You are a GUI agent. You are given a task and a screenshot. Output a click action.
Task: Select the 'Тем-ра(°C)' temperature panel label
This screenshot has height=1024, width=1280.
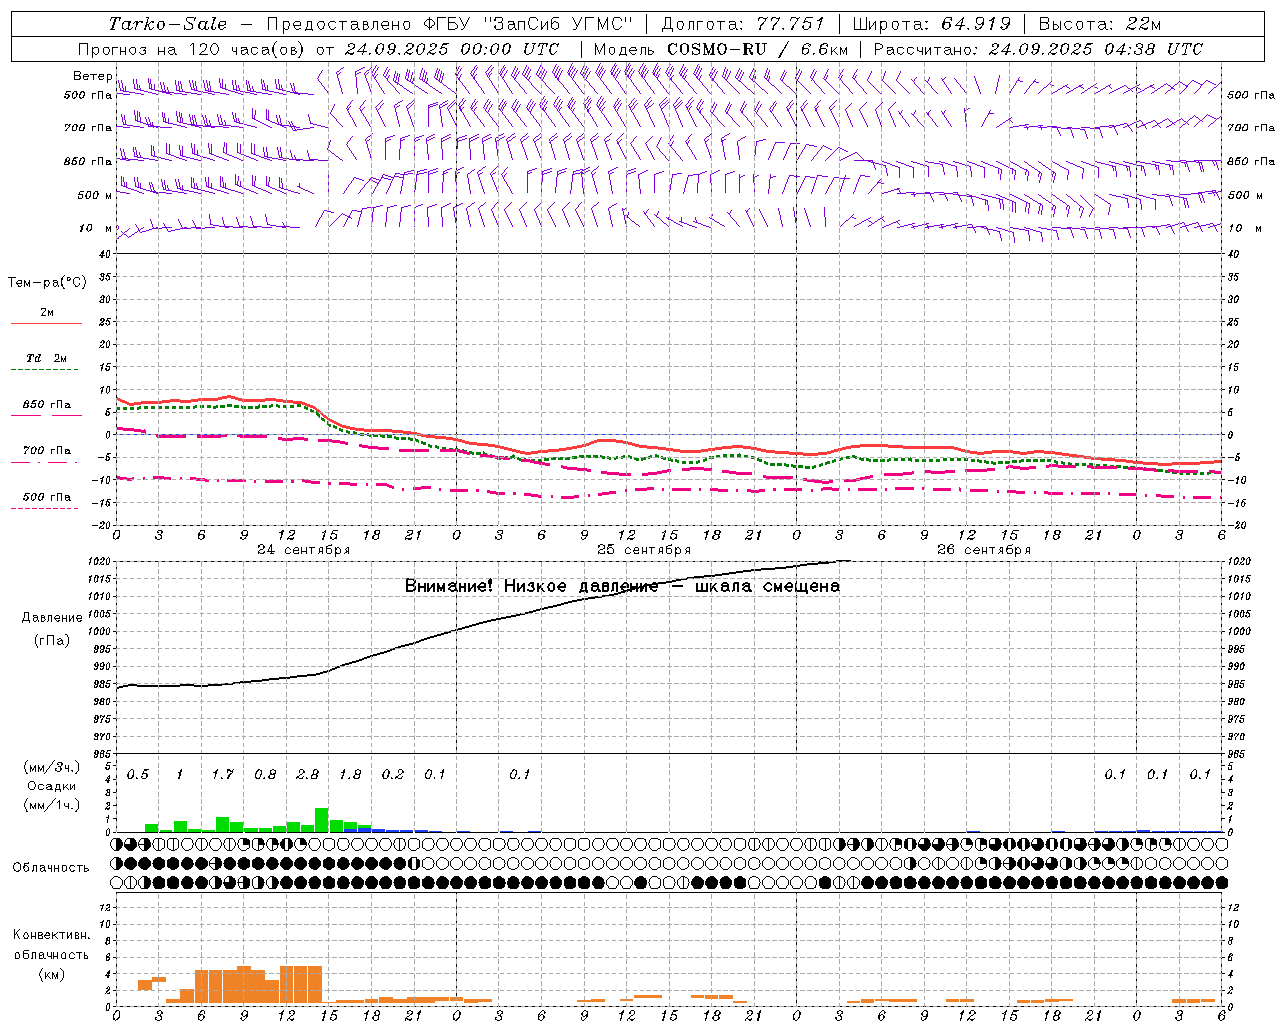47,283
